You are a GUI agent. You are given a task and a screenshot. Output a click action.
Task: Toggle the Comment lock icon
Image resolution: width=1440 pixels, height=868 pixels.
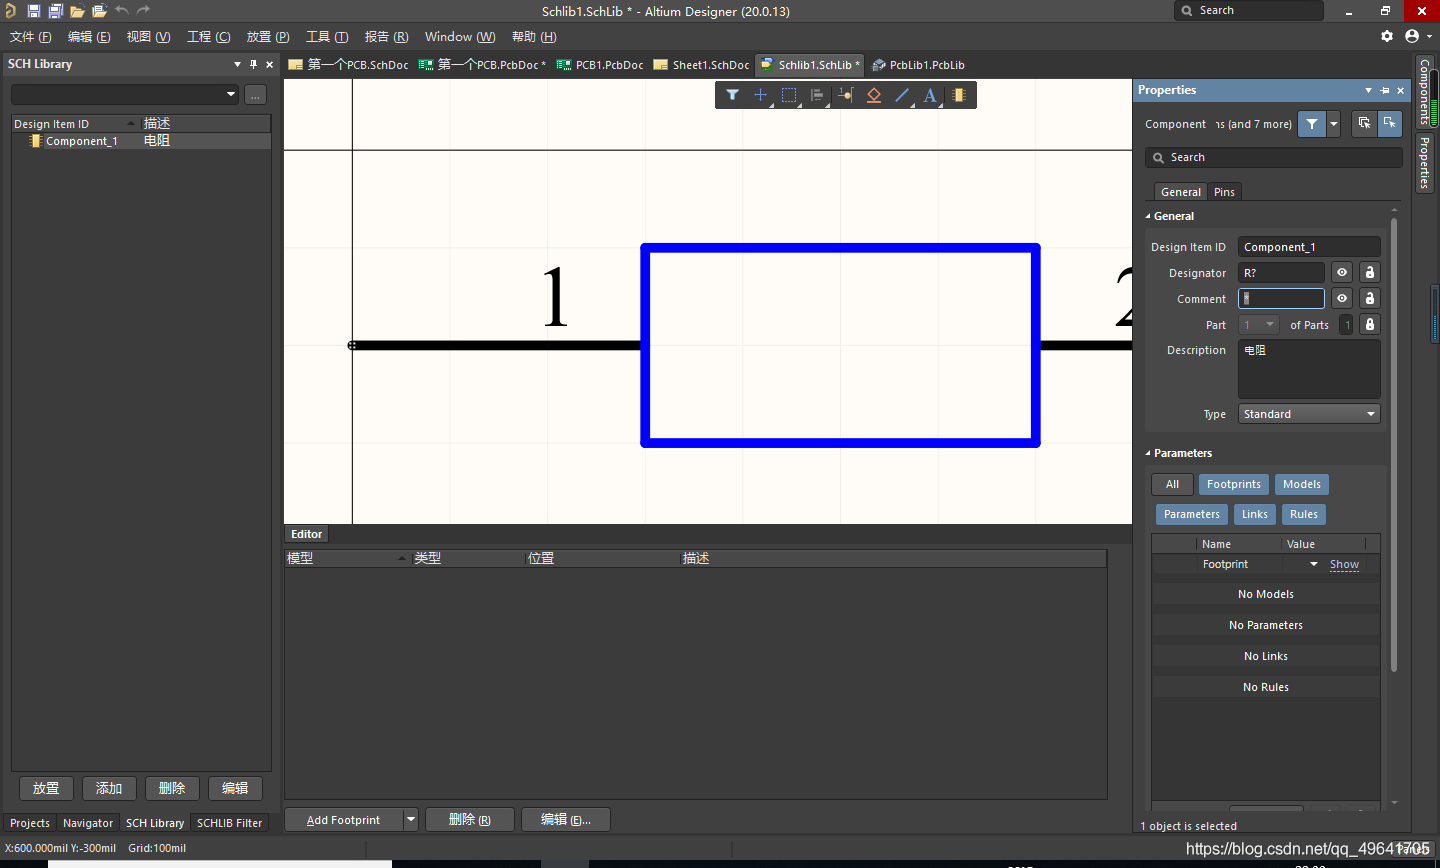pos(1370,298)
